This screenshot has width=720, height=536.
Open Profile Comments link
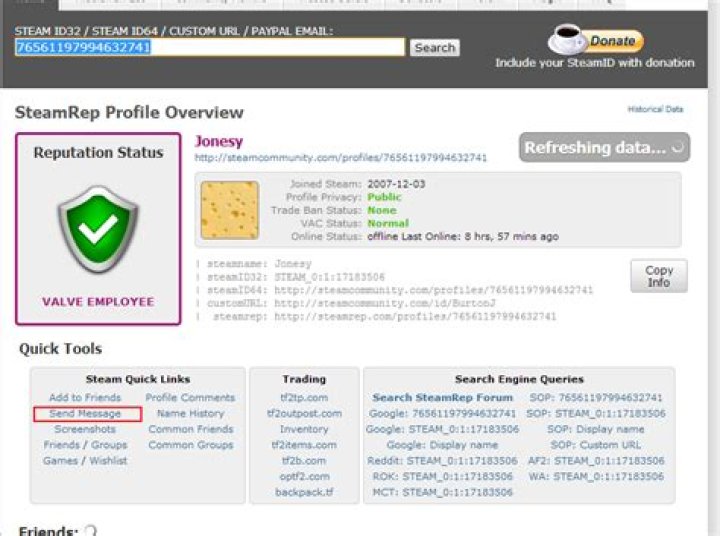[x=190, y=398]
